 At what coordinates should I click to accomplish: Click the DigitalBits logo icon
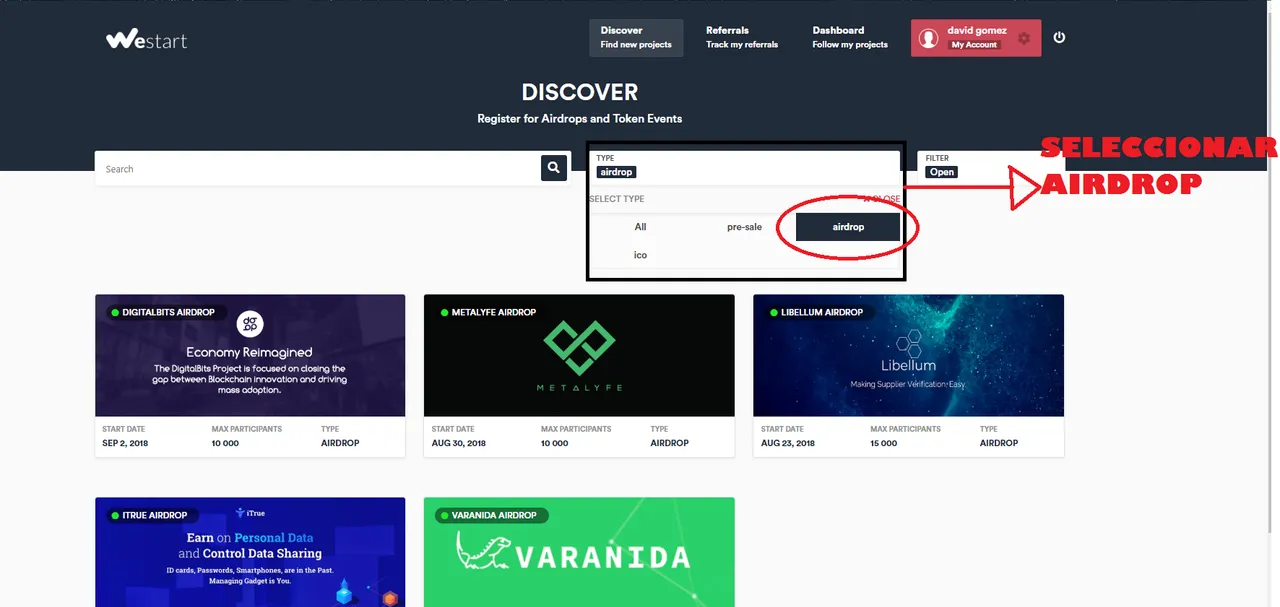click(x=250, y=324)
